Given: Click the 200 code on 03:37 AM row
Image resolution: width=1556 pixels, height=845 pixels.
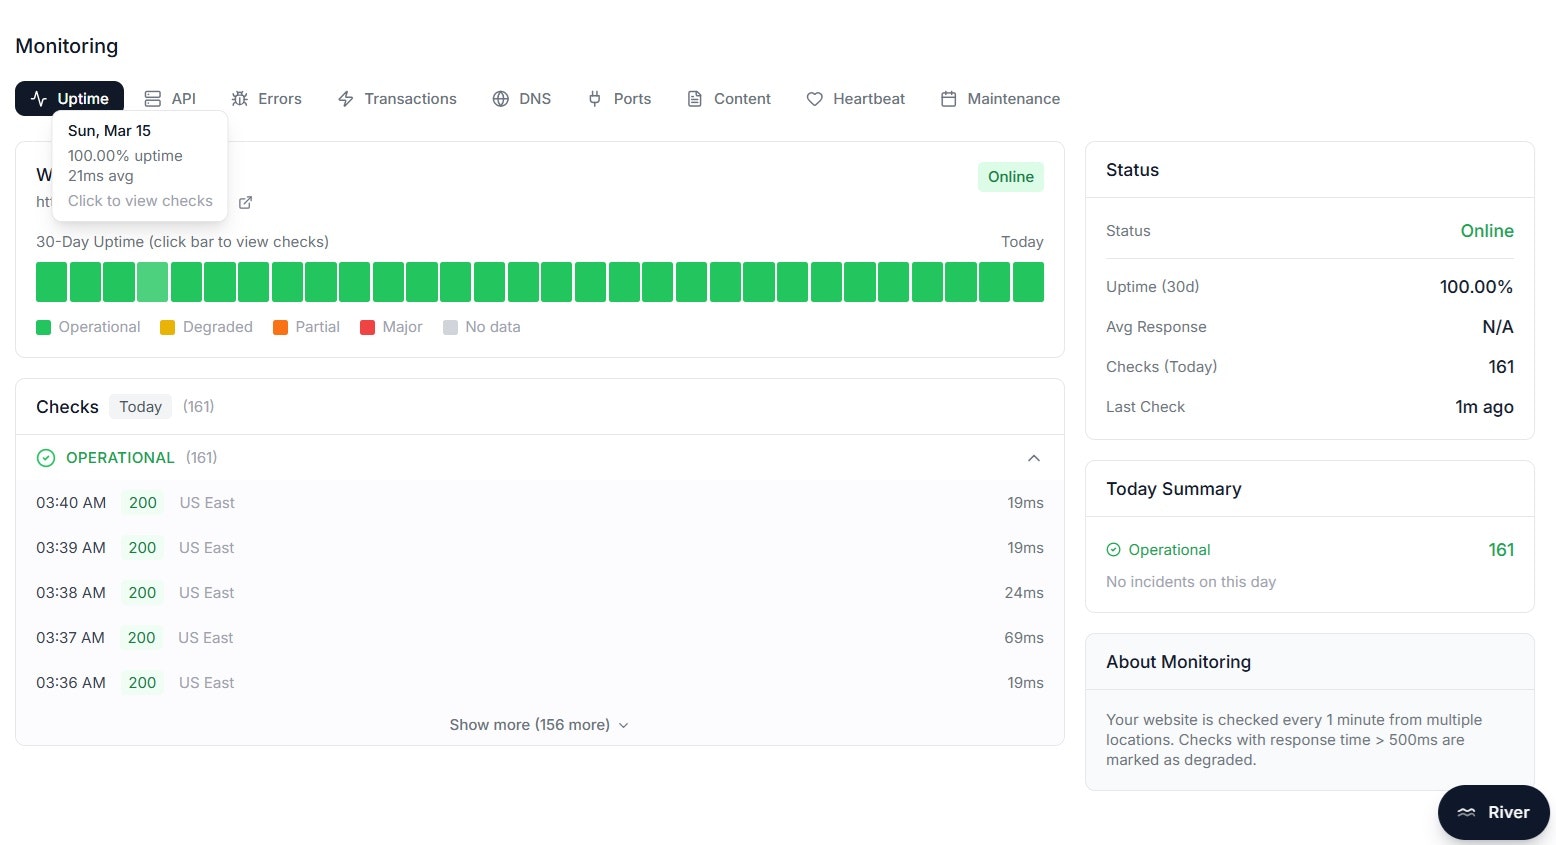Looking at the screenshot, I should (x=142, y=638).
